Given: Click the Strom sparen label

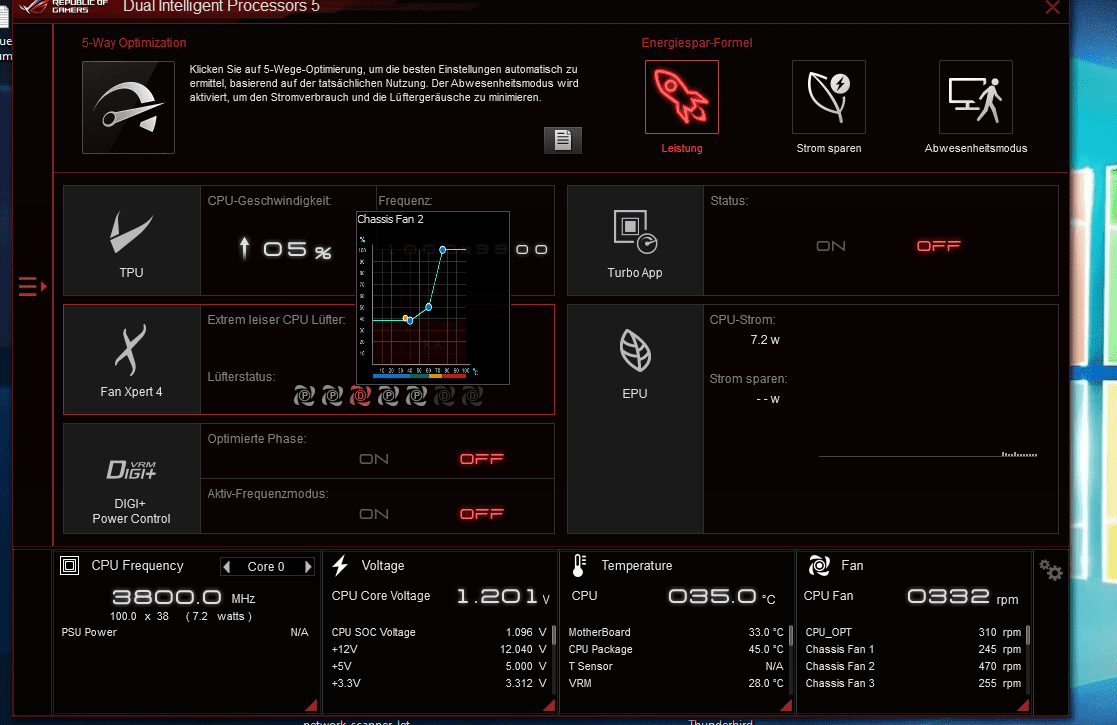Looking at the screenshot, I should pyautogui.click(x=828, y=148).
